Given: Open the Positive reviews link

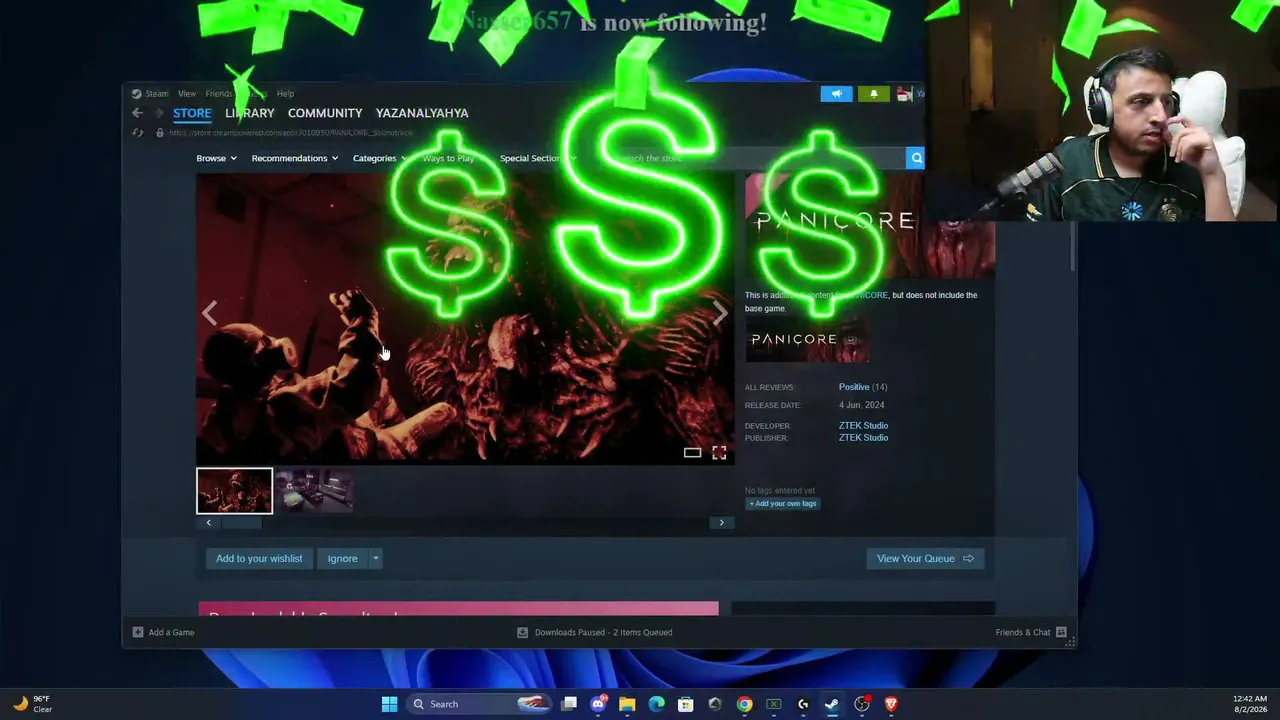Looking at the screenshot, I should point(854,387).
